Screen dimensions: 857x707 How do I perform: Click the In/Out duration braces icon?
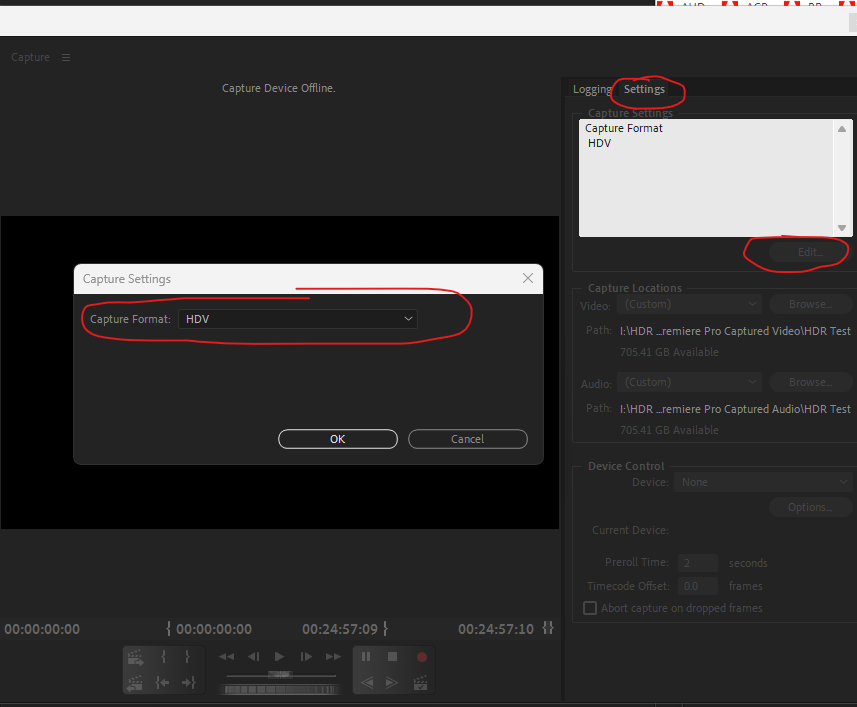point(548,628)
